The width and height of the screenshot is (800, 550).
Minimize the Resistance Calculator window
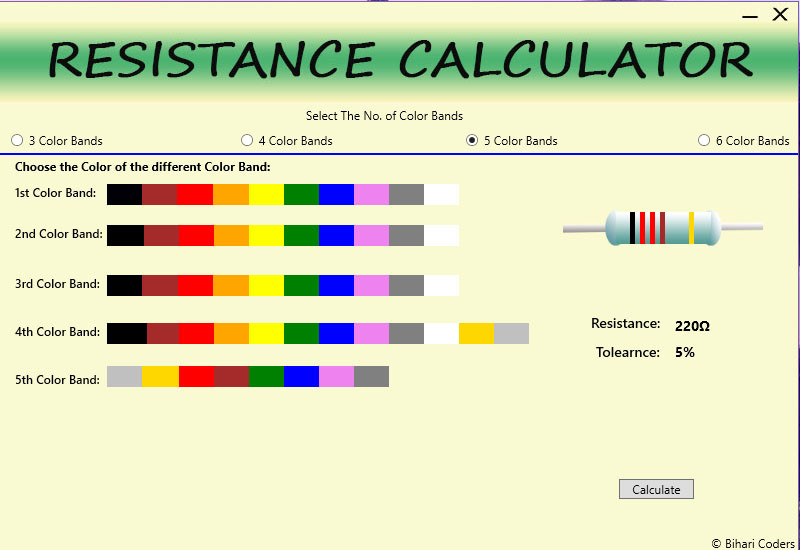point(749,16)
